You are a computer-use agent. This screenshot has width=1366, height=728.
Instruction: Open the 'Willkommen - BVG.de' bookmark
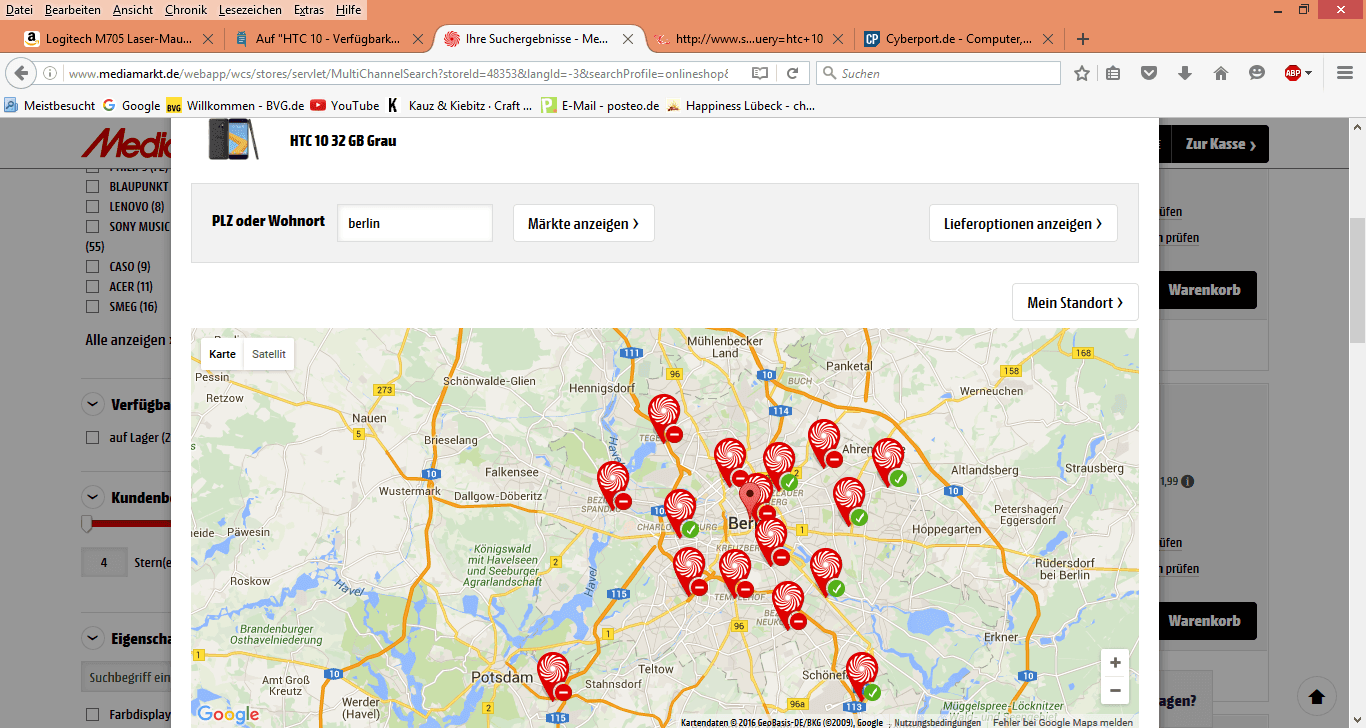235,105
